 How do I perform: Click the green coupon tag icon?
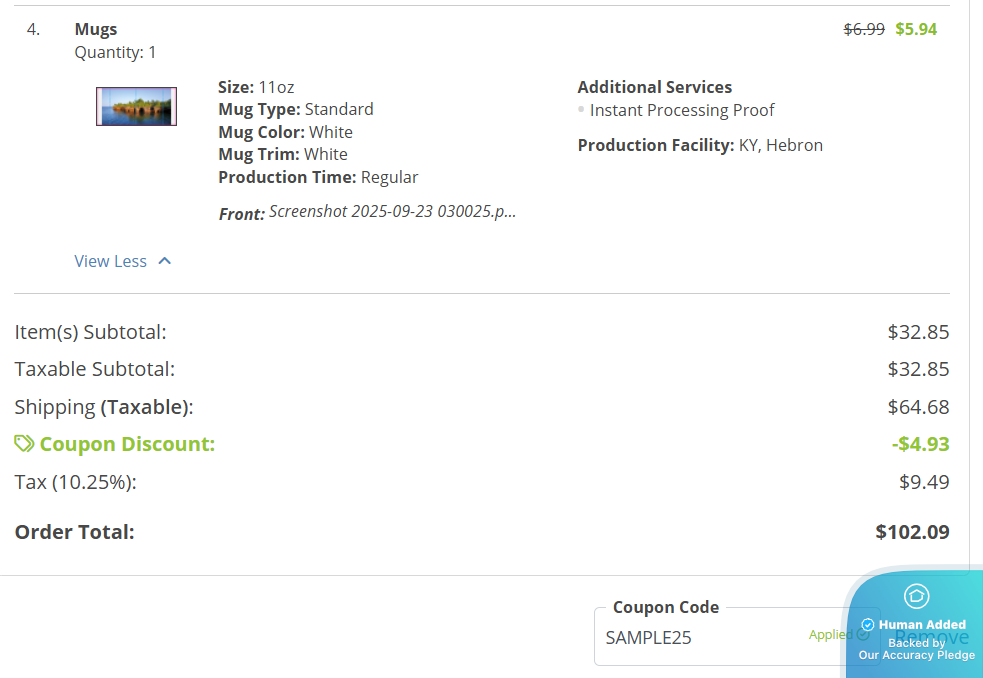tap(24, 443)
